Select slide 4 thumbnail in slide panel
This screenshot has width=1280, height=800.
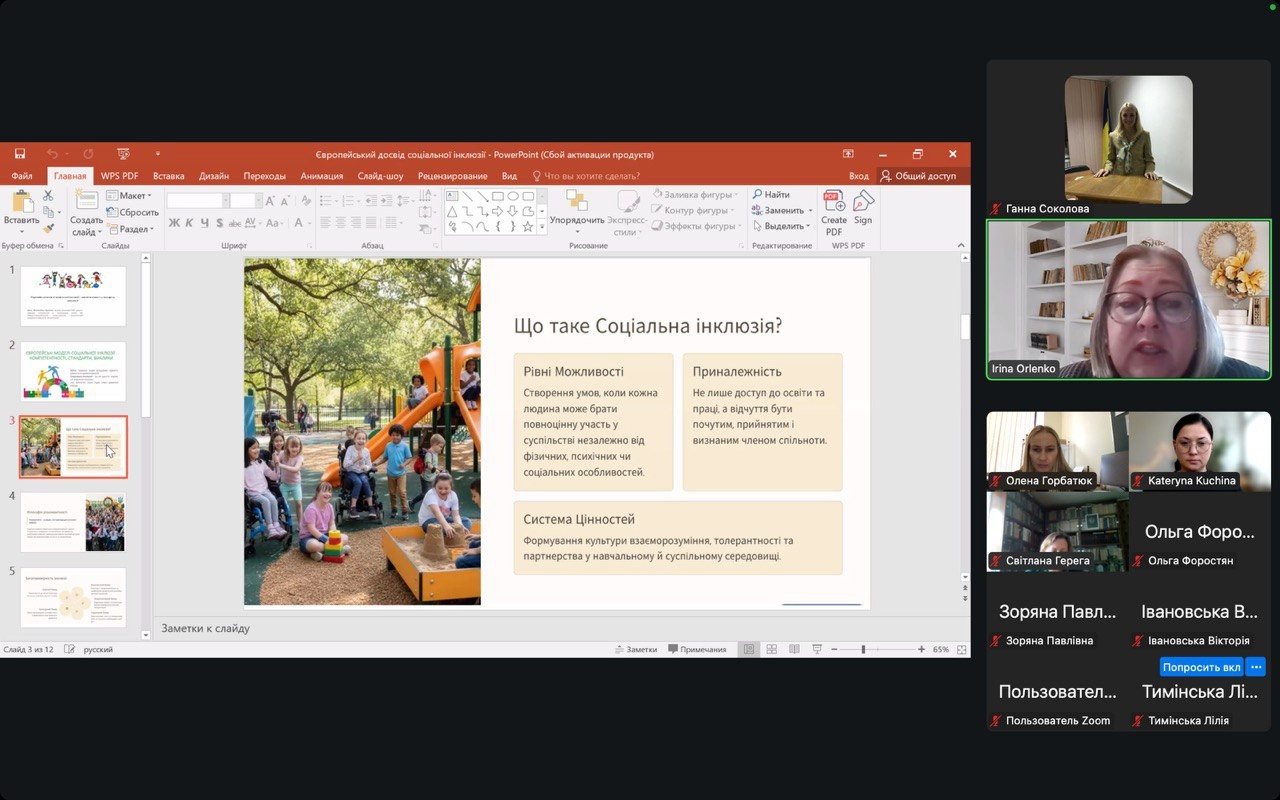(x=73, y=521)
